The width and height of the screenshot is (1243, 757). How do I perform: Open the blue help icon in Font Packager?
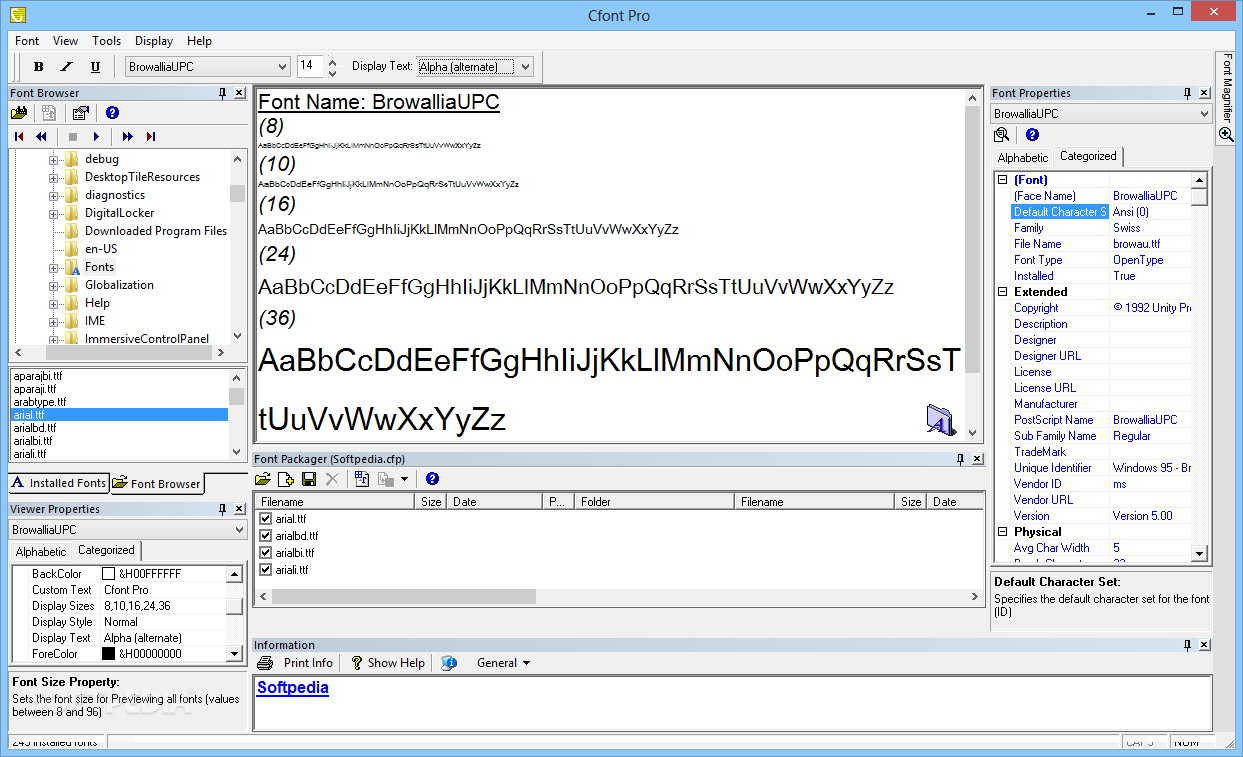click(432, 479)
